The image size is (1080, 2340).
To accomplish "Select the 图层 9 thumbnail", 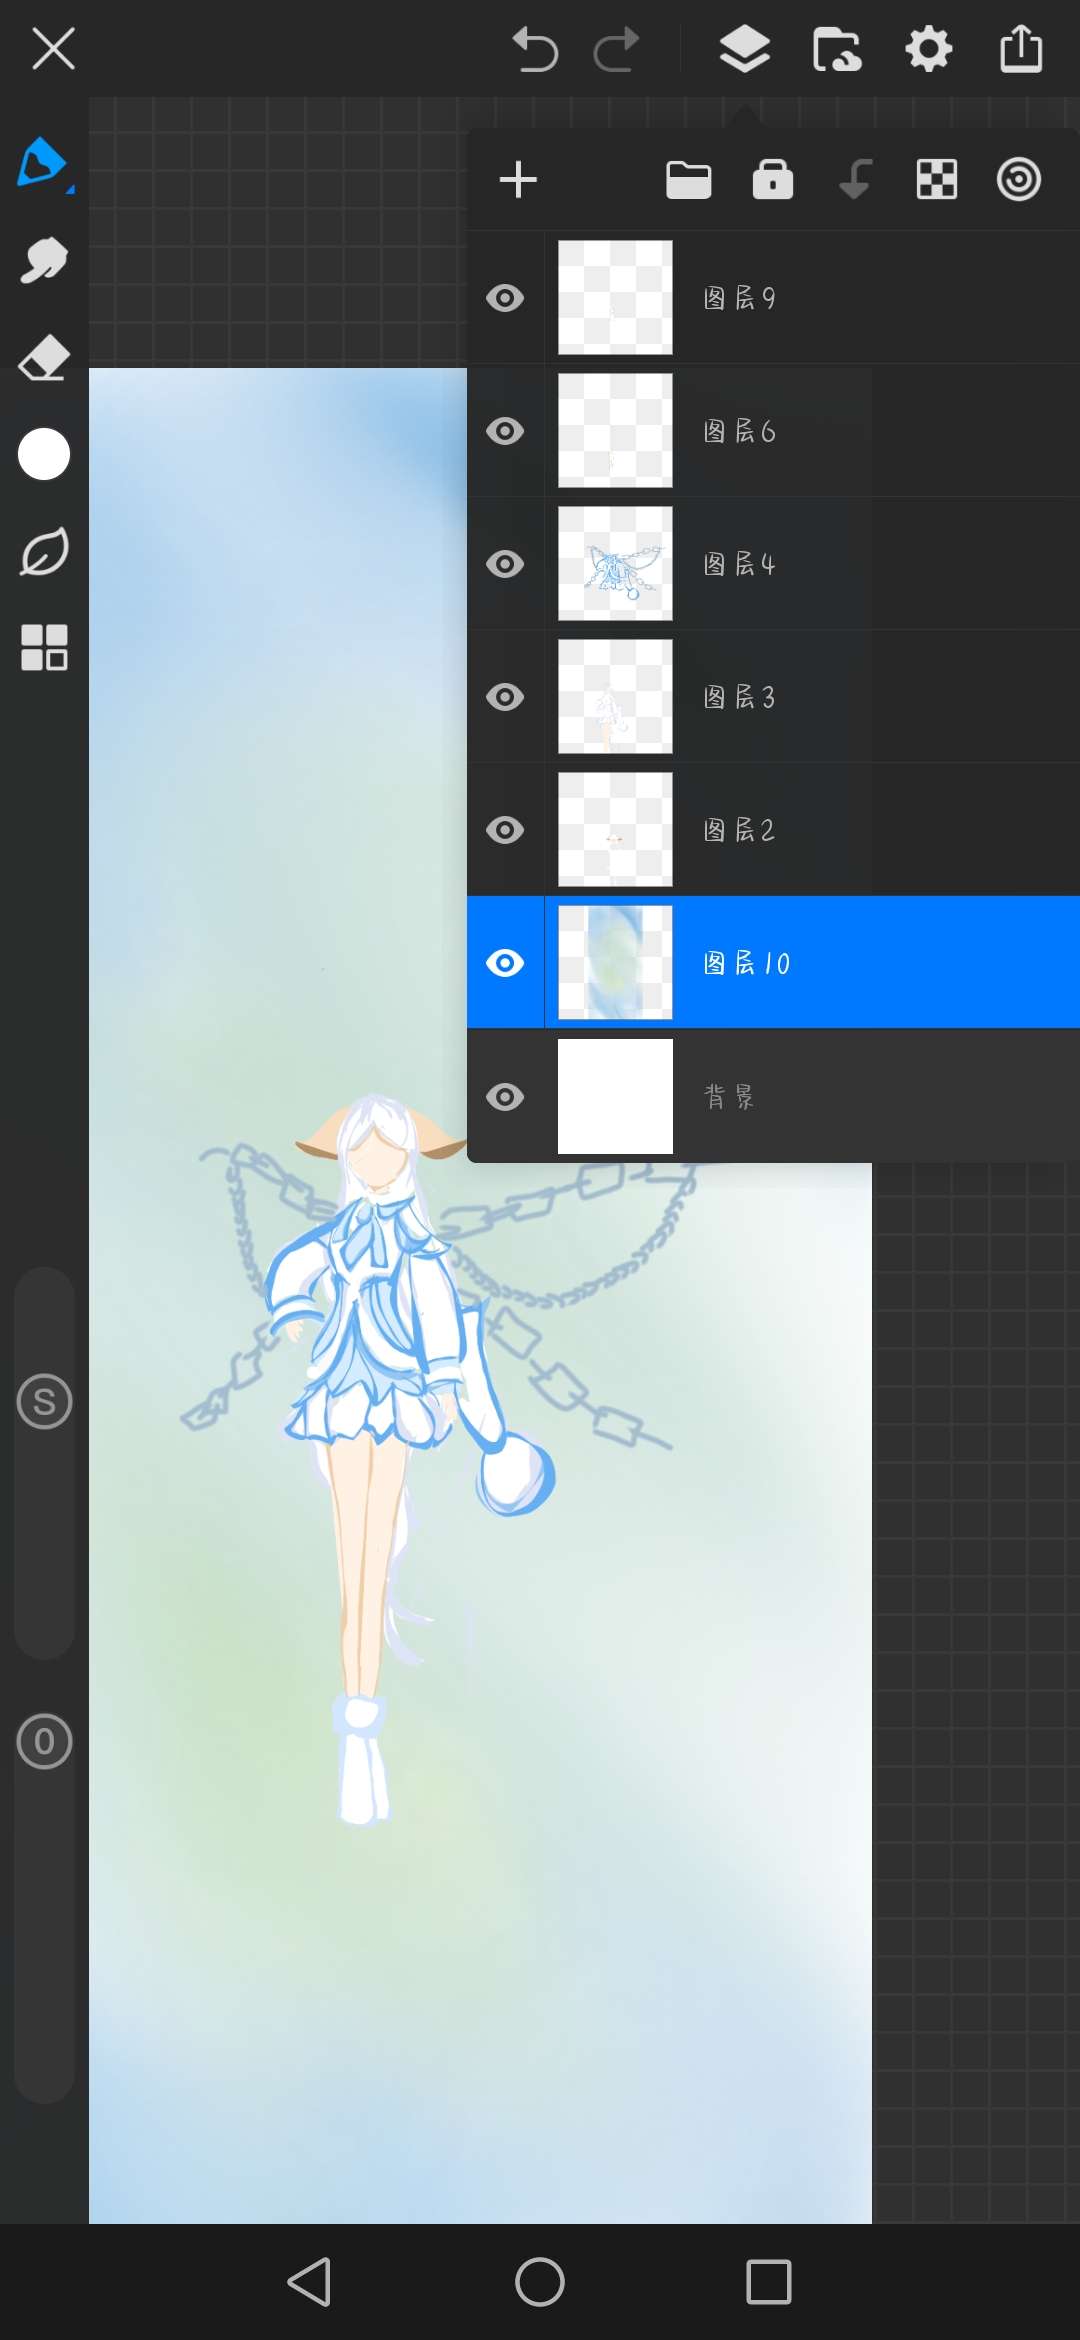I will tap(615, 298).
